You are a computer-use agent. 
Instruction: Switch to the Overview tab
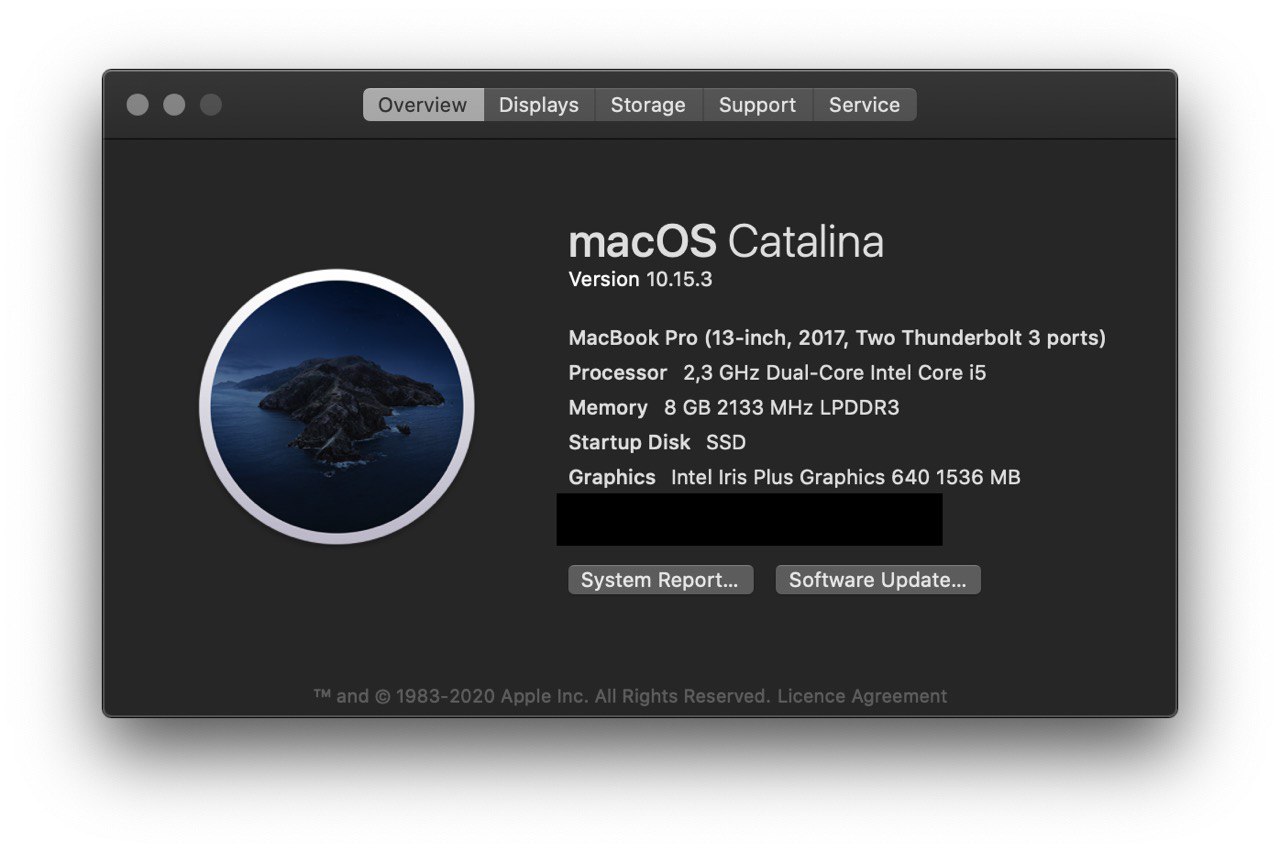(x=423, y=105)
